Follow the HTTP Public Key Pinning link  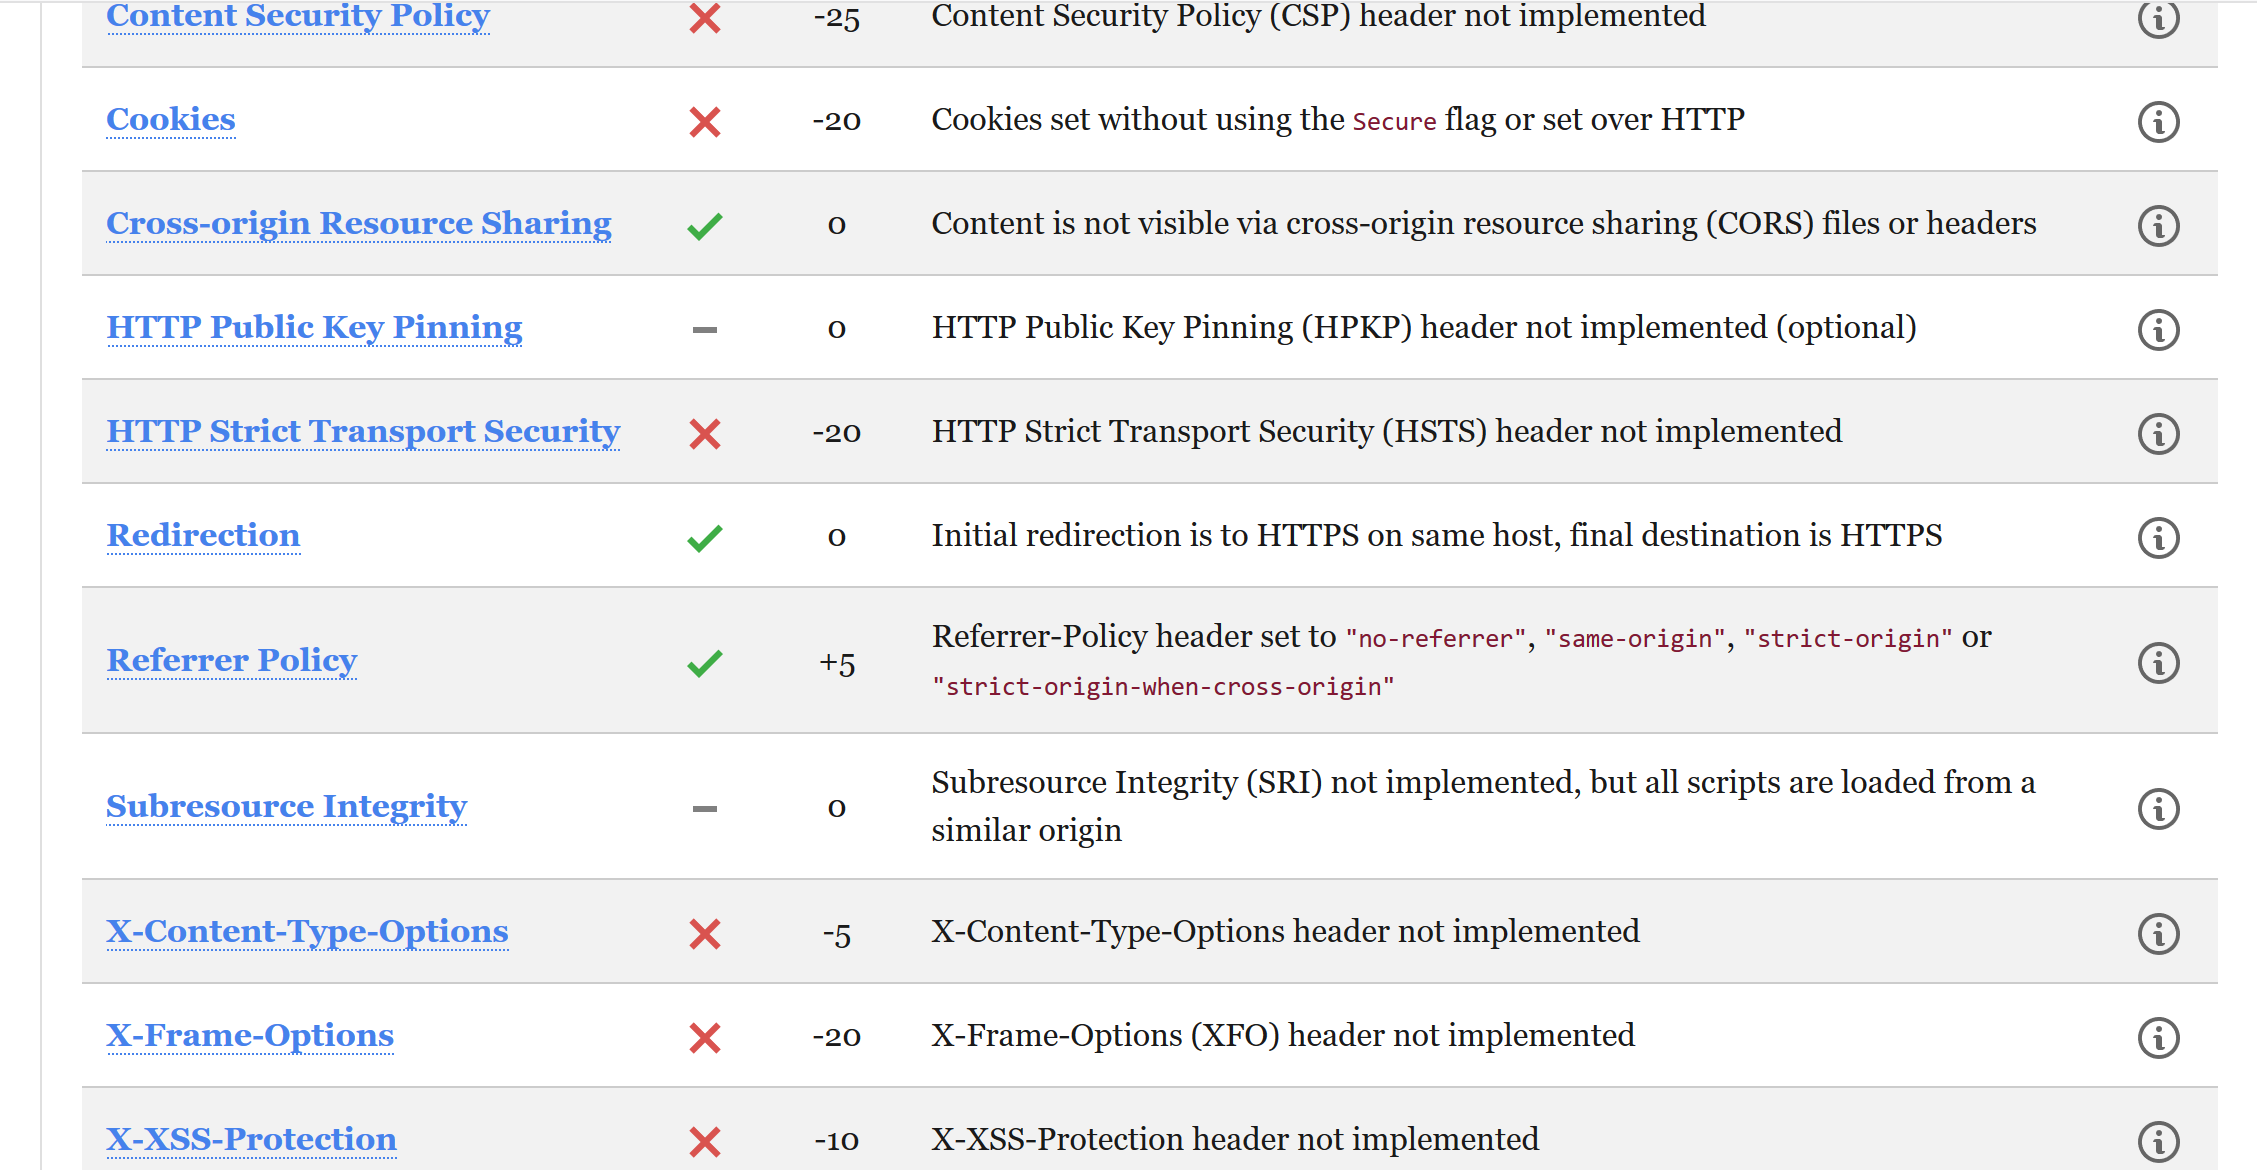pos(314,327)
